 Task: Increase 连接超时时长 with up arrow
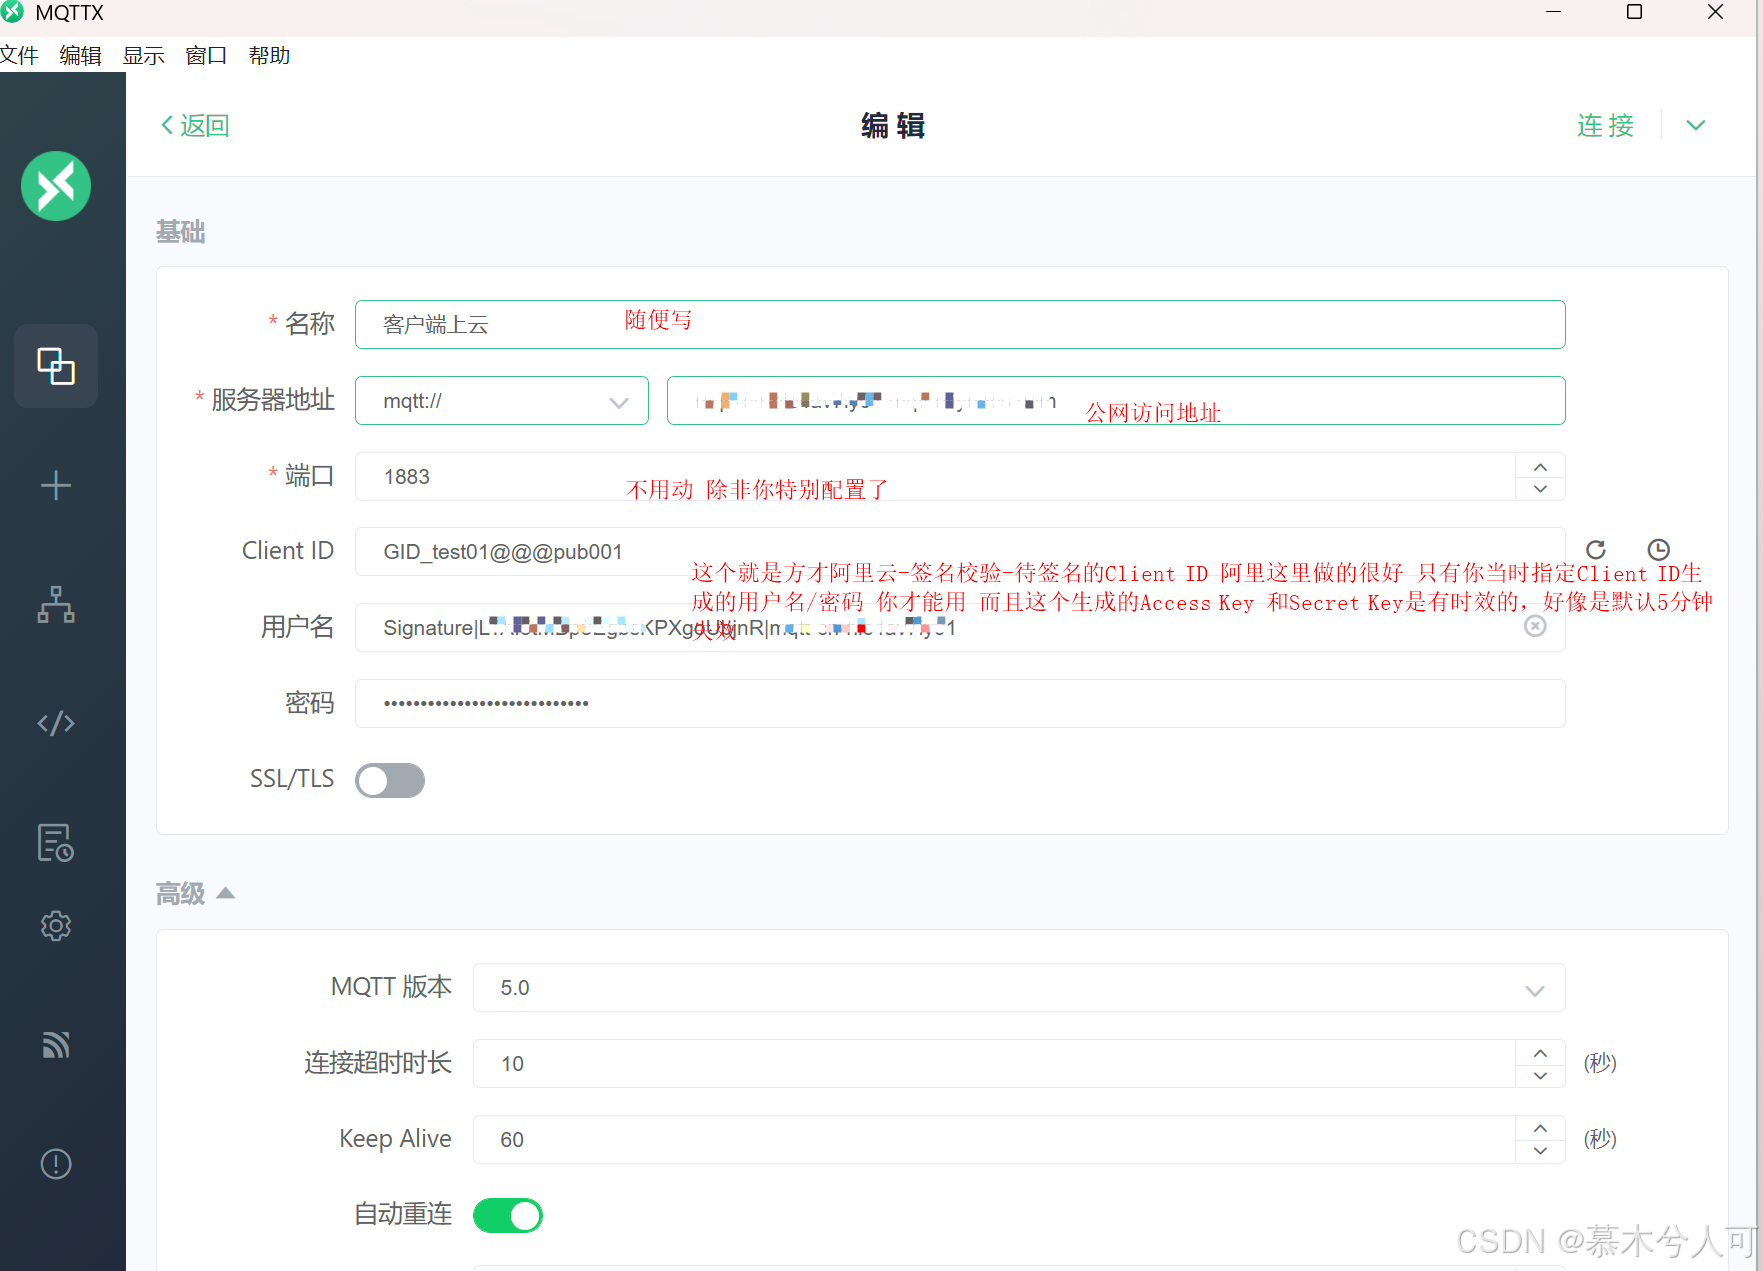pyautogui.click(x=1541, y=1053)
